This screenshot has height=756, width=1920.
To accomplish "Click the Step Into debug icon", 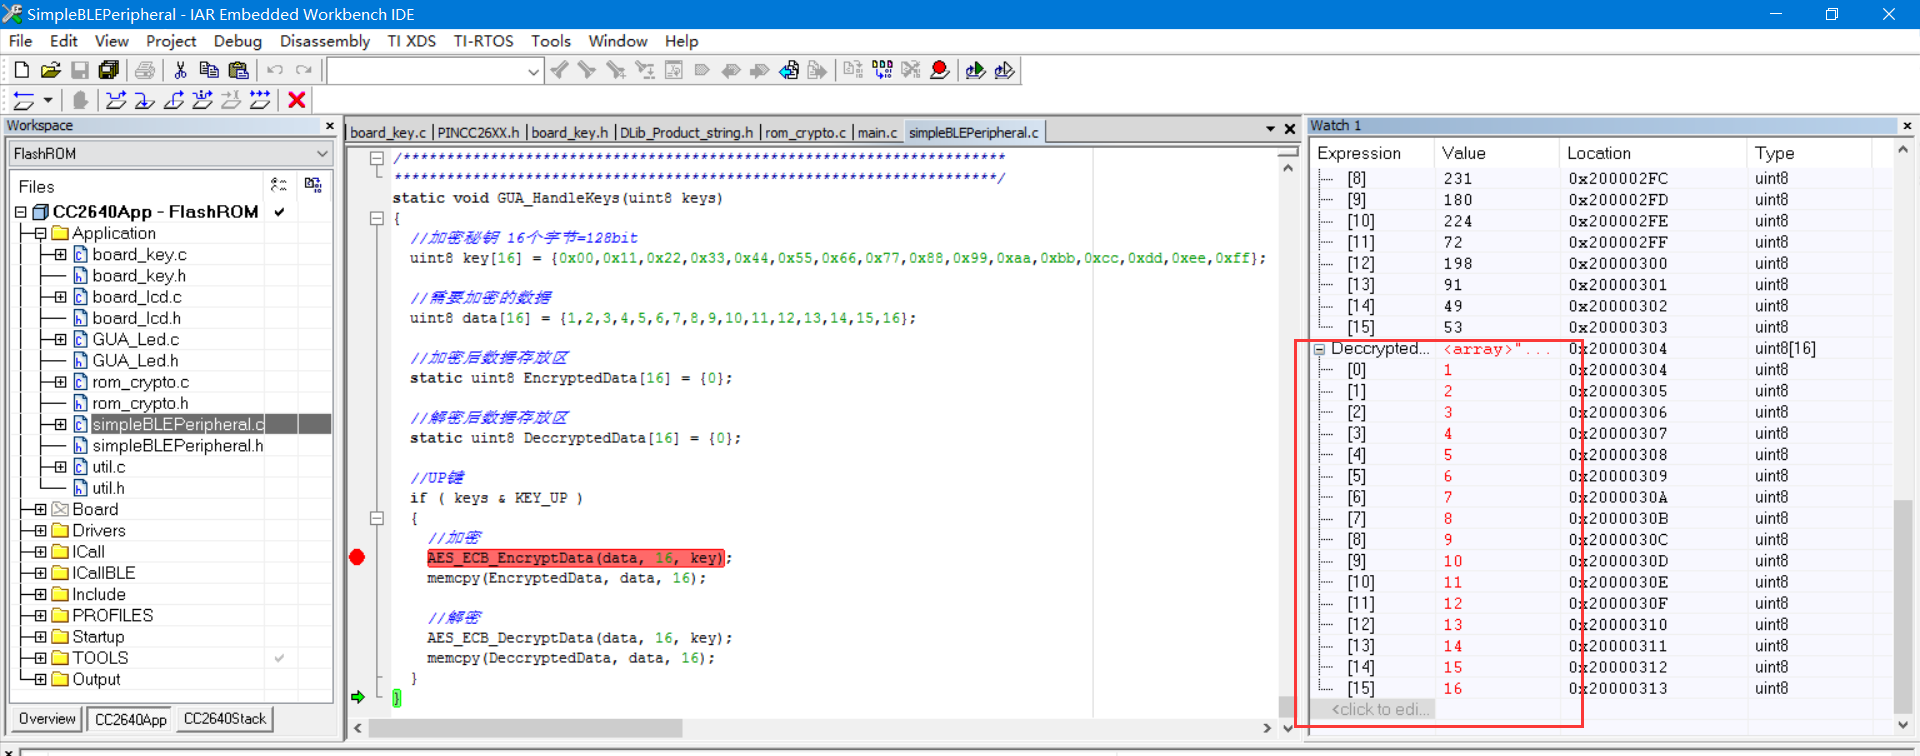I will 145,100.
